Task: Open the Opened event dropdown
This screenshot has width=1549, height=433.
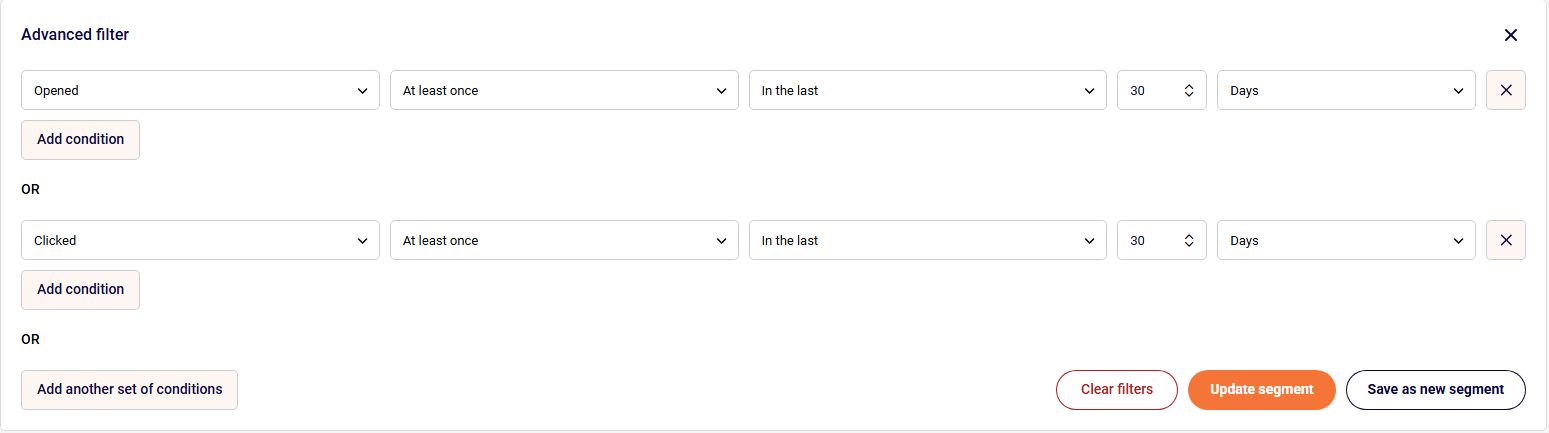Action: 200,90
